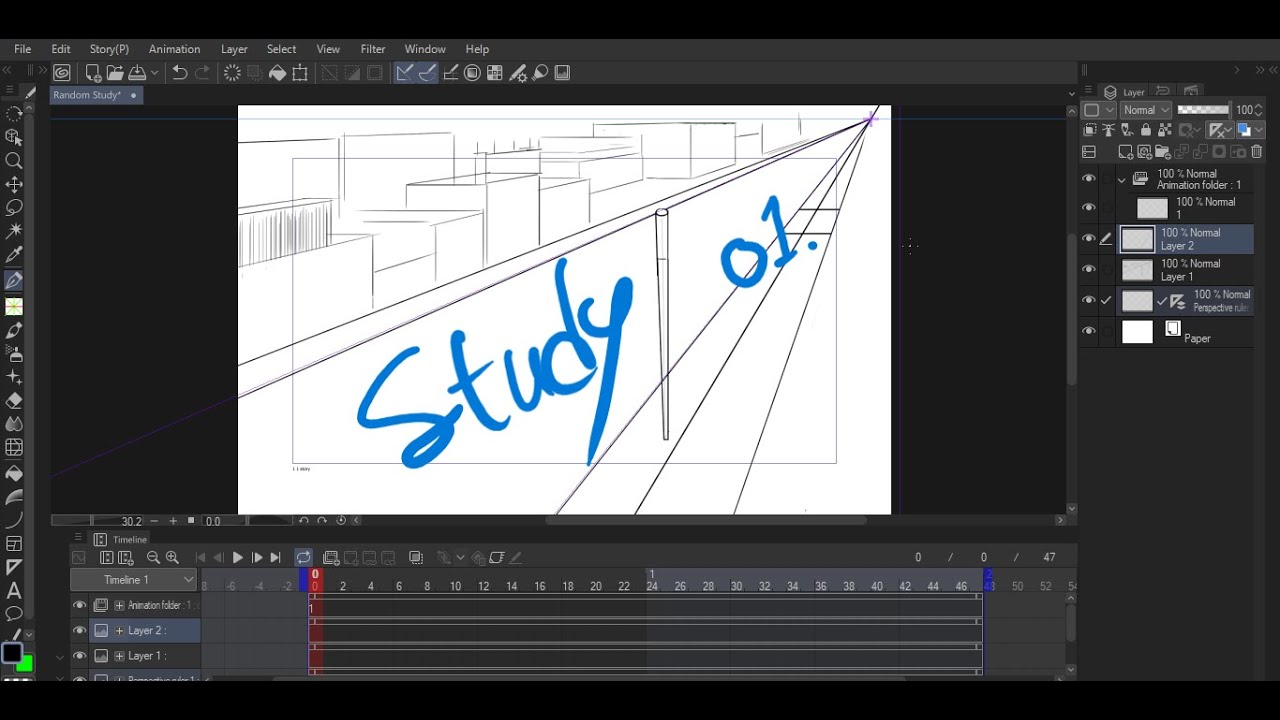Click the Play button in timeline
1280x720 pixels.
[x=237, y=558]
